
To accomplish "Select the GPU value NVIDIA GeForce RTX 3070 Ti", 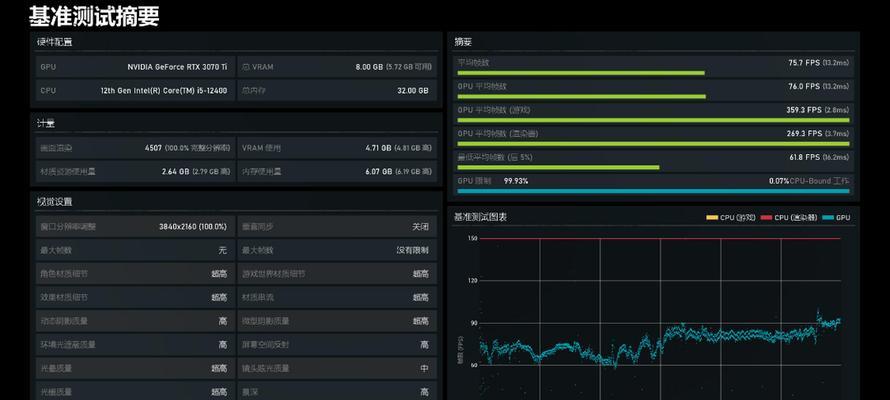I will point(177,67).
